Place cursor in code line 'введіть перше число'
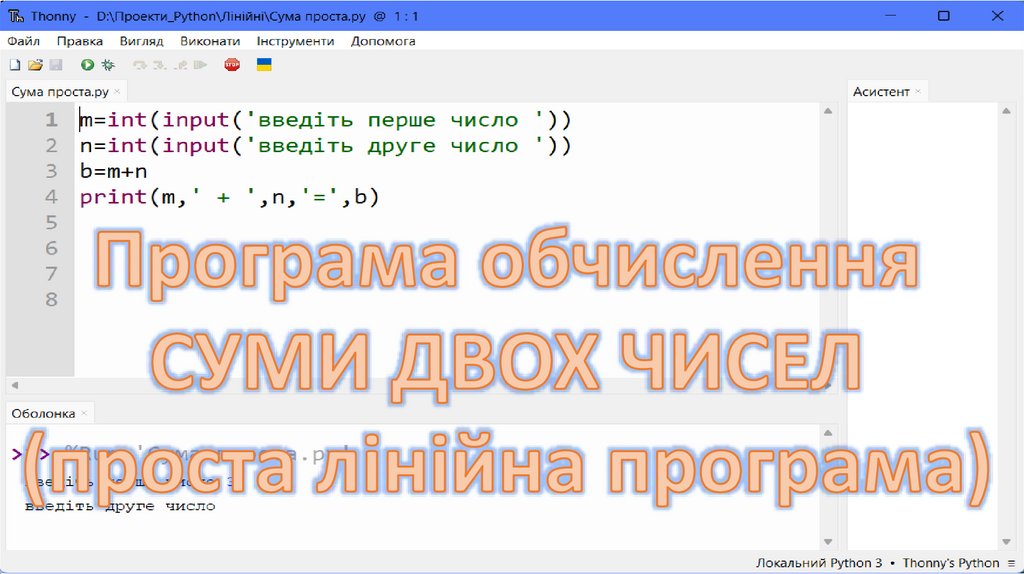This screenshot has width=1024, height=574. pos(325,120)
